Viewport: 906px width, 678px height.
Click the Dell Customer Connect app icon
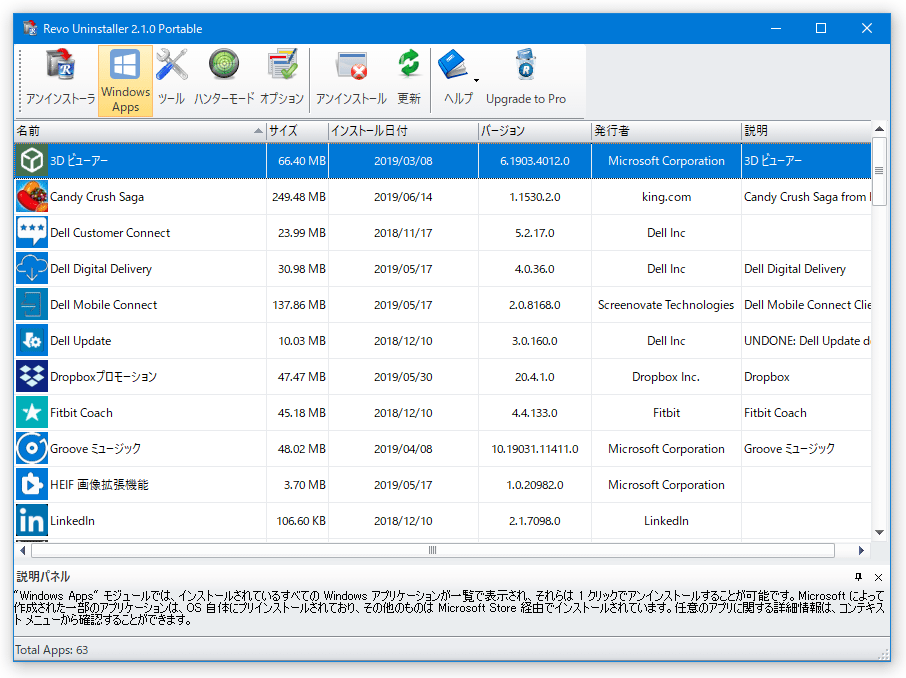tap(31, 232)
